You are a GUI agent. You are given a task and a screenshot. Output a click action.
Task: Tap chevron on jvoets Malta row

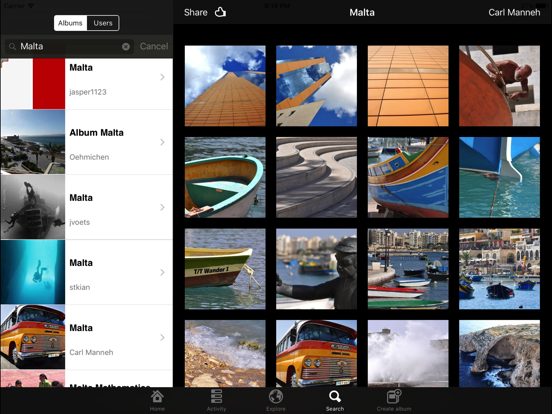[x=162, y=207]
